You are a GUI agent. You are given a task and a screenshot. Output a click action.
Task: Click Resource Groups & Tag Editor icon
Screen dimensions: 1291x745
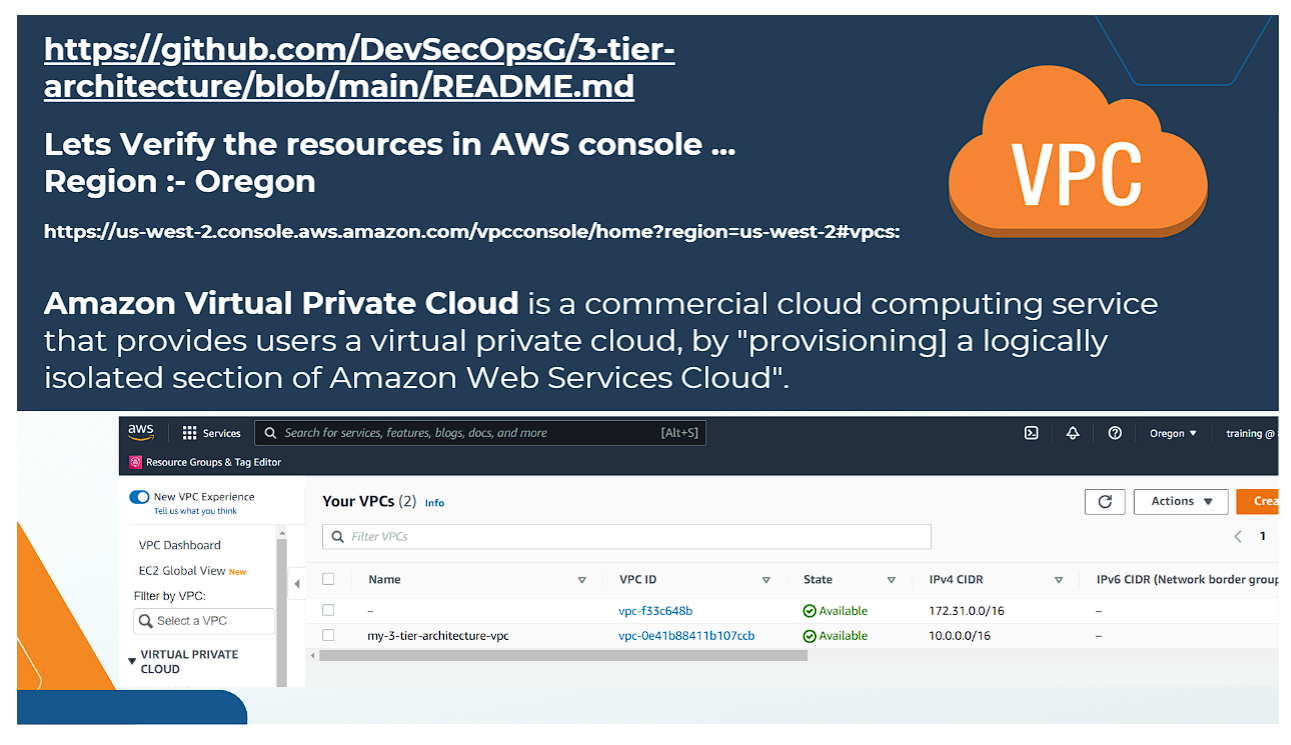[136, 462]
